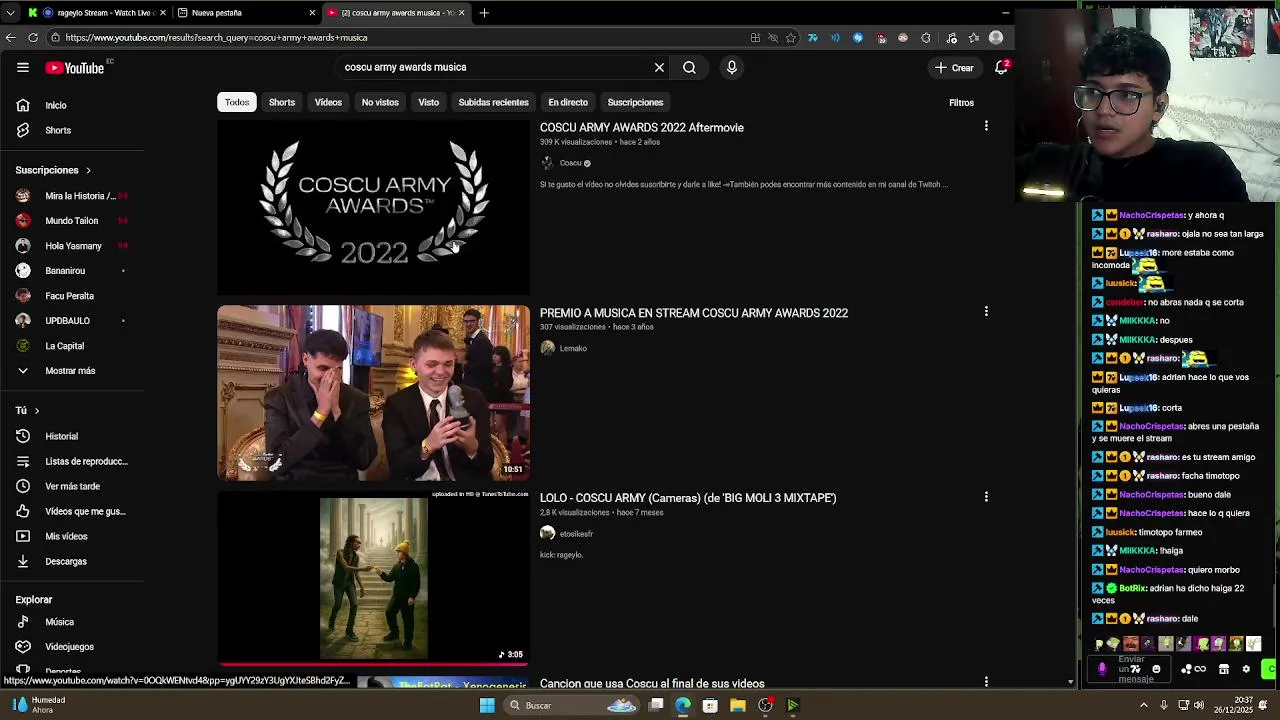Open the etosikesfr channel link
The height and width of the screenshot is (720, 1280).
click(x=576, y=534)
